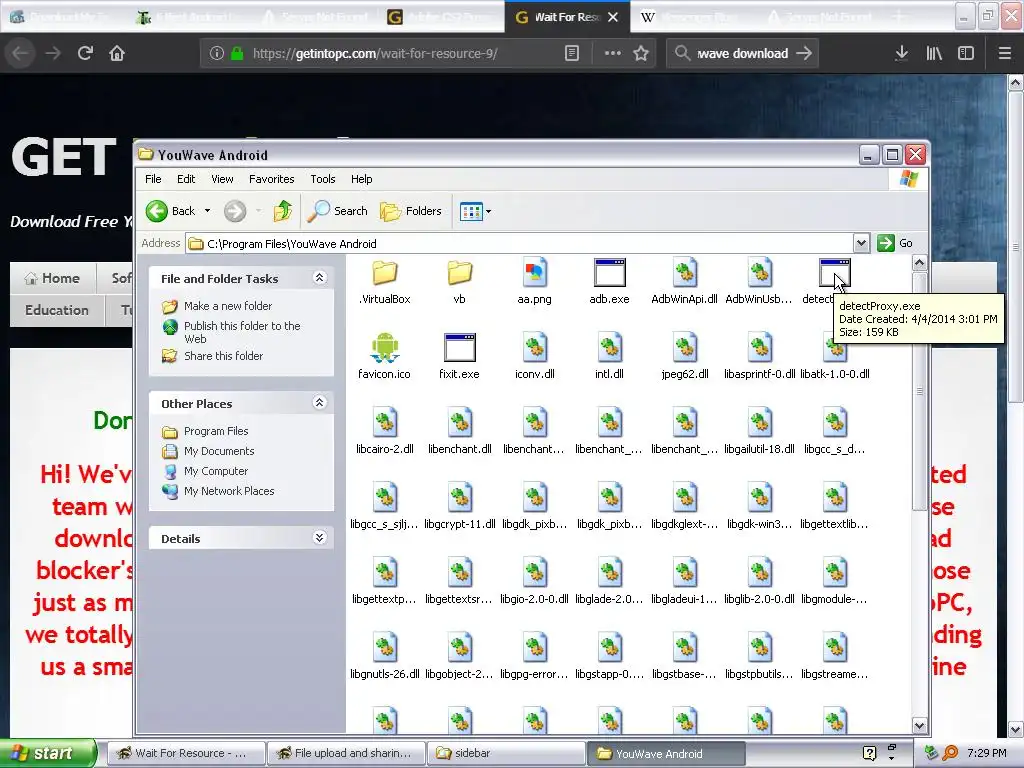
Task: Click Education on the website navigation
Action: point(57,310)
